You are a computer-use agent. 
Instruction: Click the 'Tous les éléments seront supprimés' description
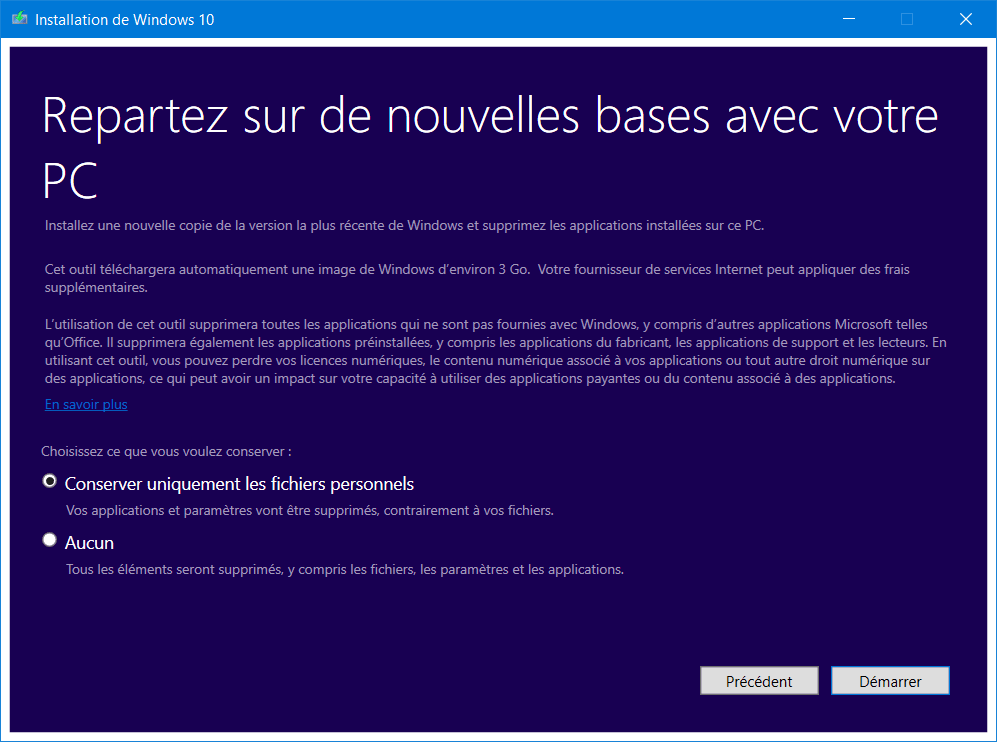(x=345, y=569)
